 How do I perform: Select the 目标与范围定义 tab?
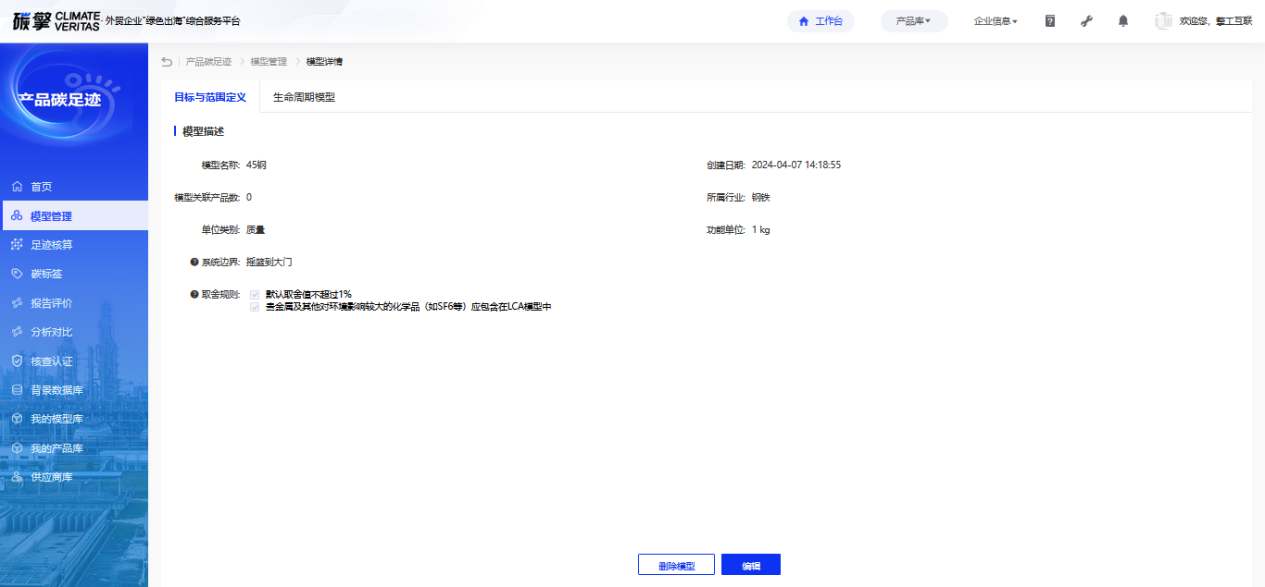pos(210,97)
